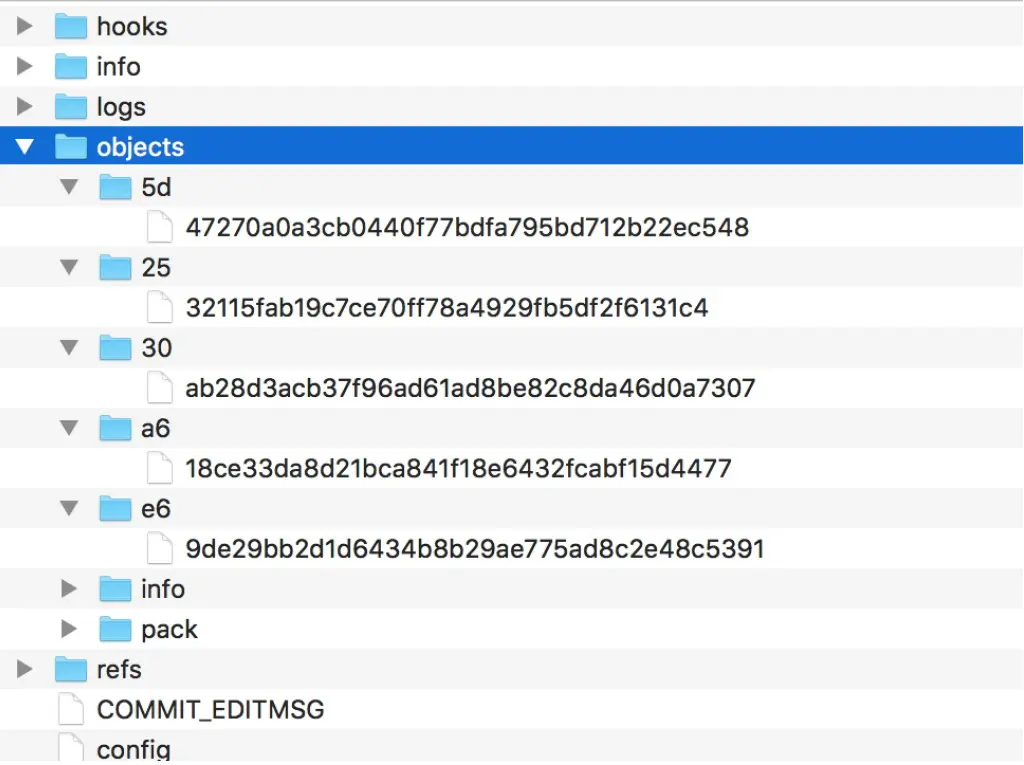Select file 18ce33da8d21bca841f18e6432fcabf15d4477
Screen dimensions: 1024x765
(458, 468)
